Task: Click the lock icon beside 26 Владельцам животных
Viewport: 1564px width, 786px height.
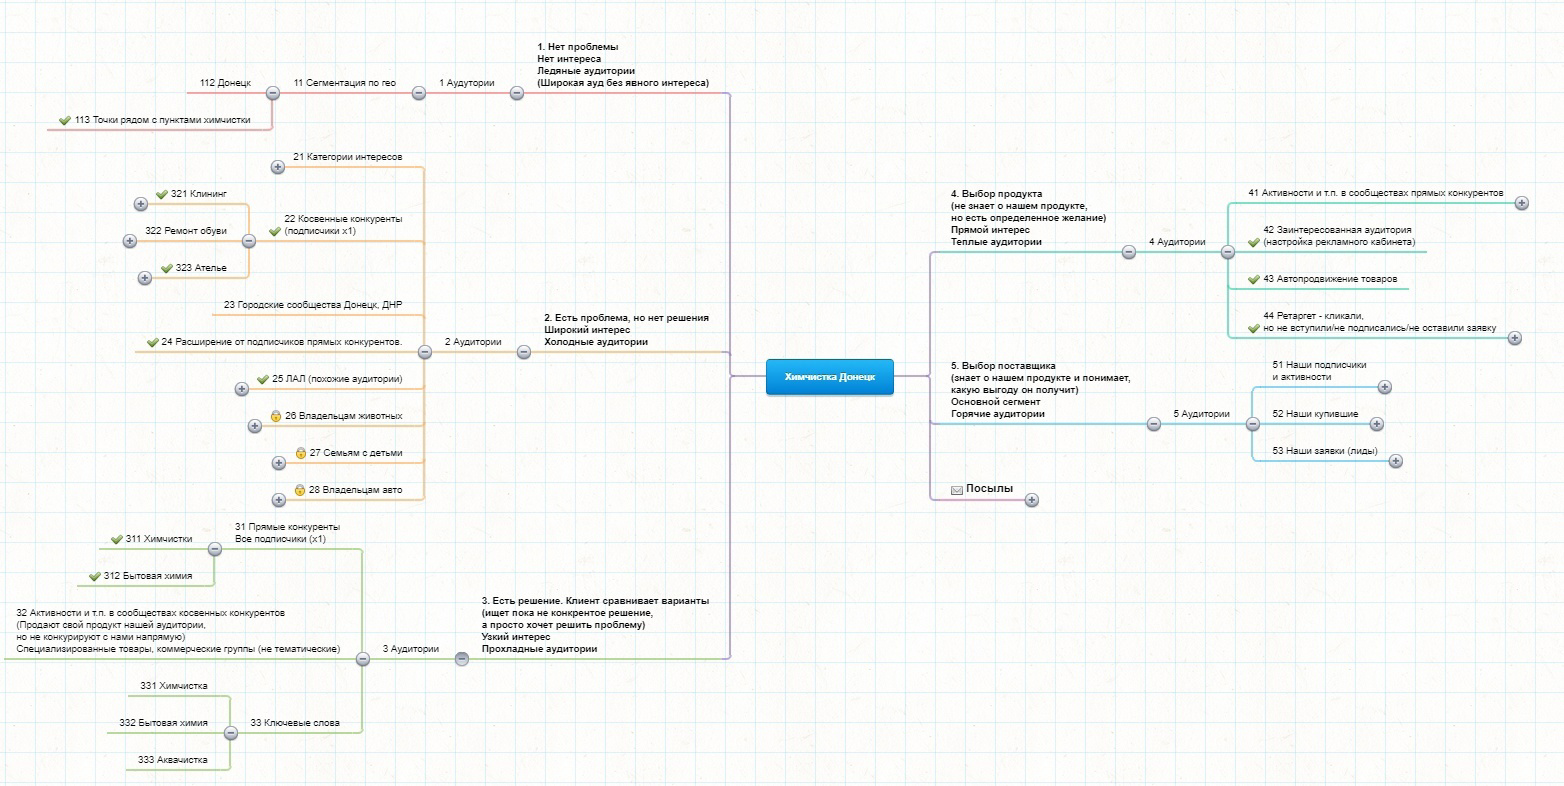Action: 276,416
